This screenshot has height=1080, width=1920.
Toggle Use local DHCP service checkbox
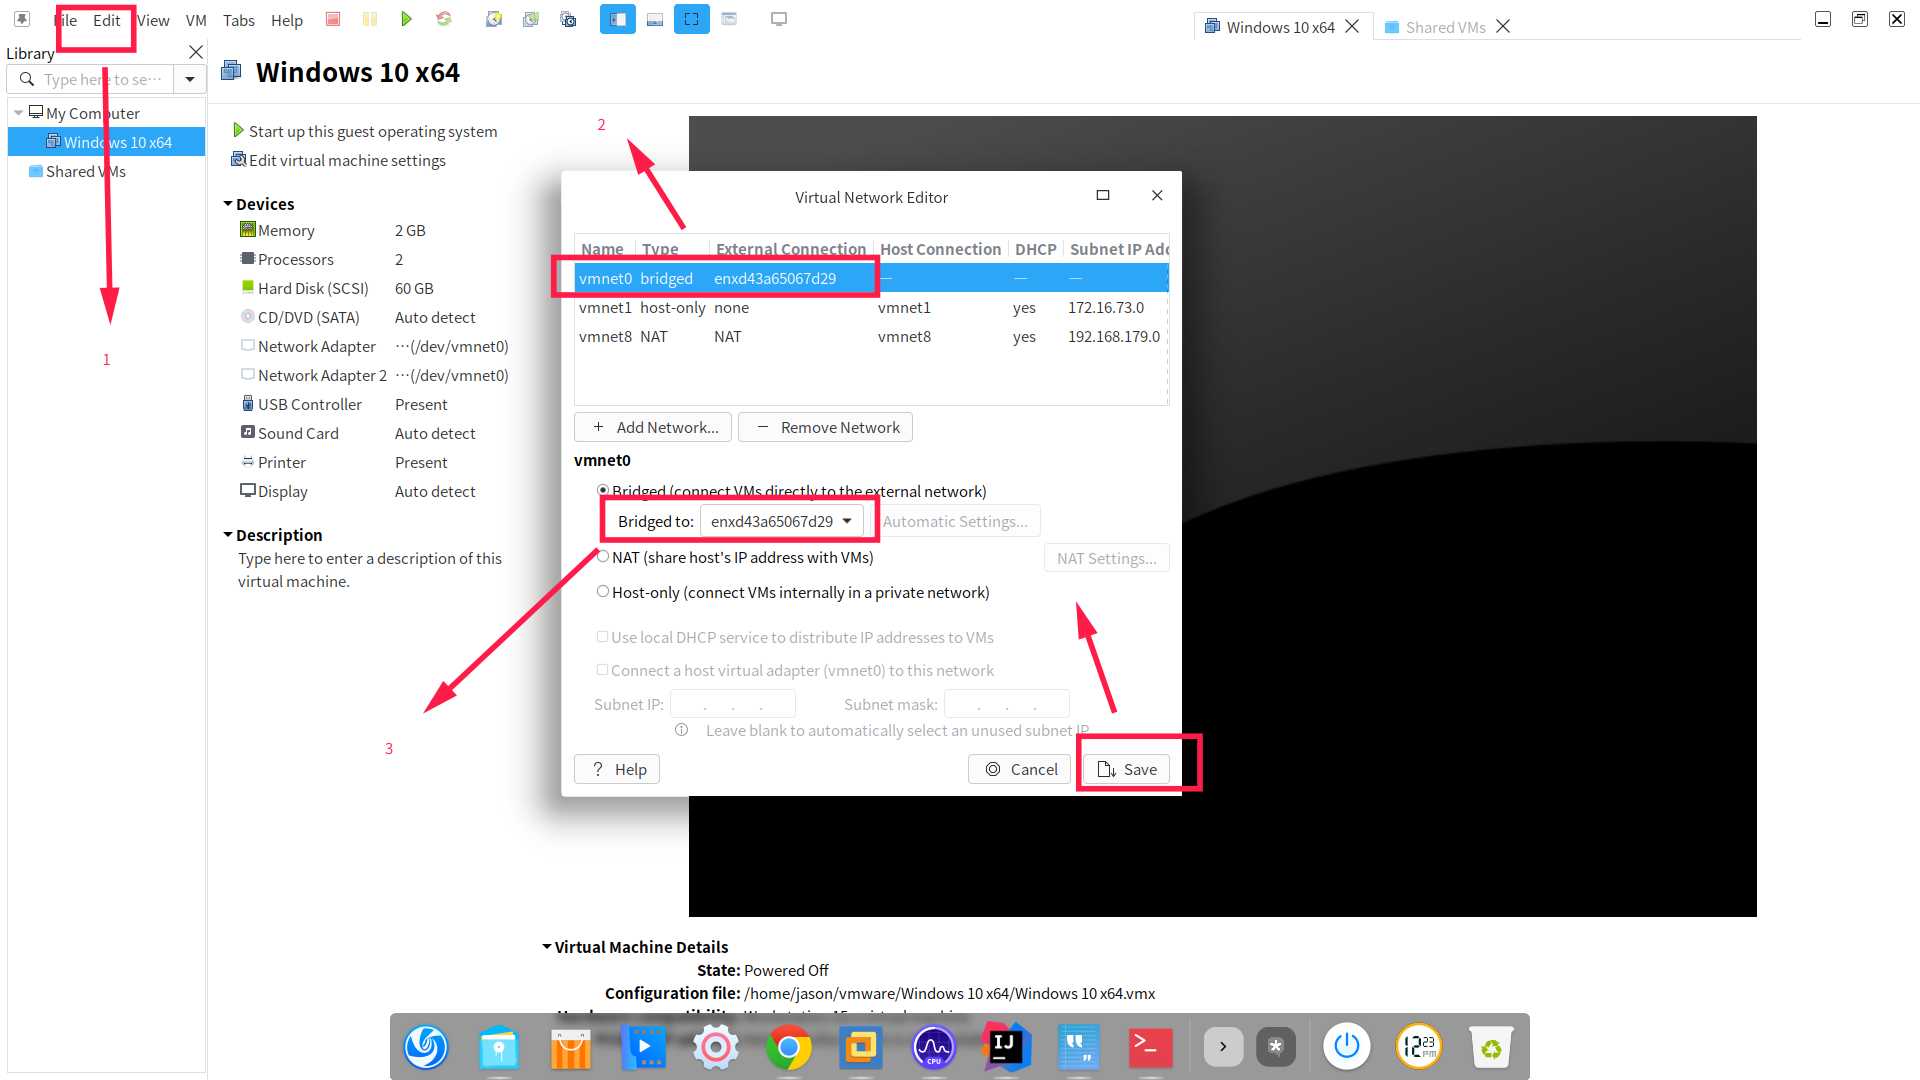coord(602,636)
